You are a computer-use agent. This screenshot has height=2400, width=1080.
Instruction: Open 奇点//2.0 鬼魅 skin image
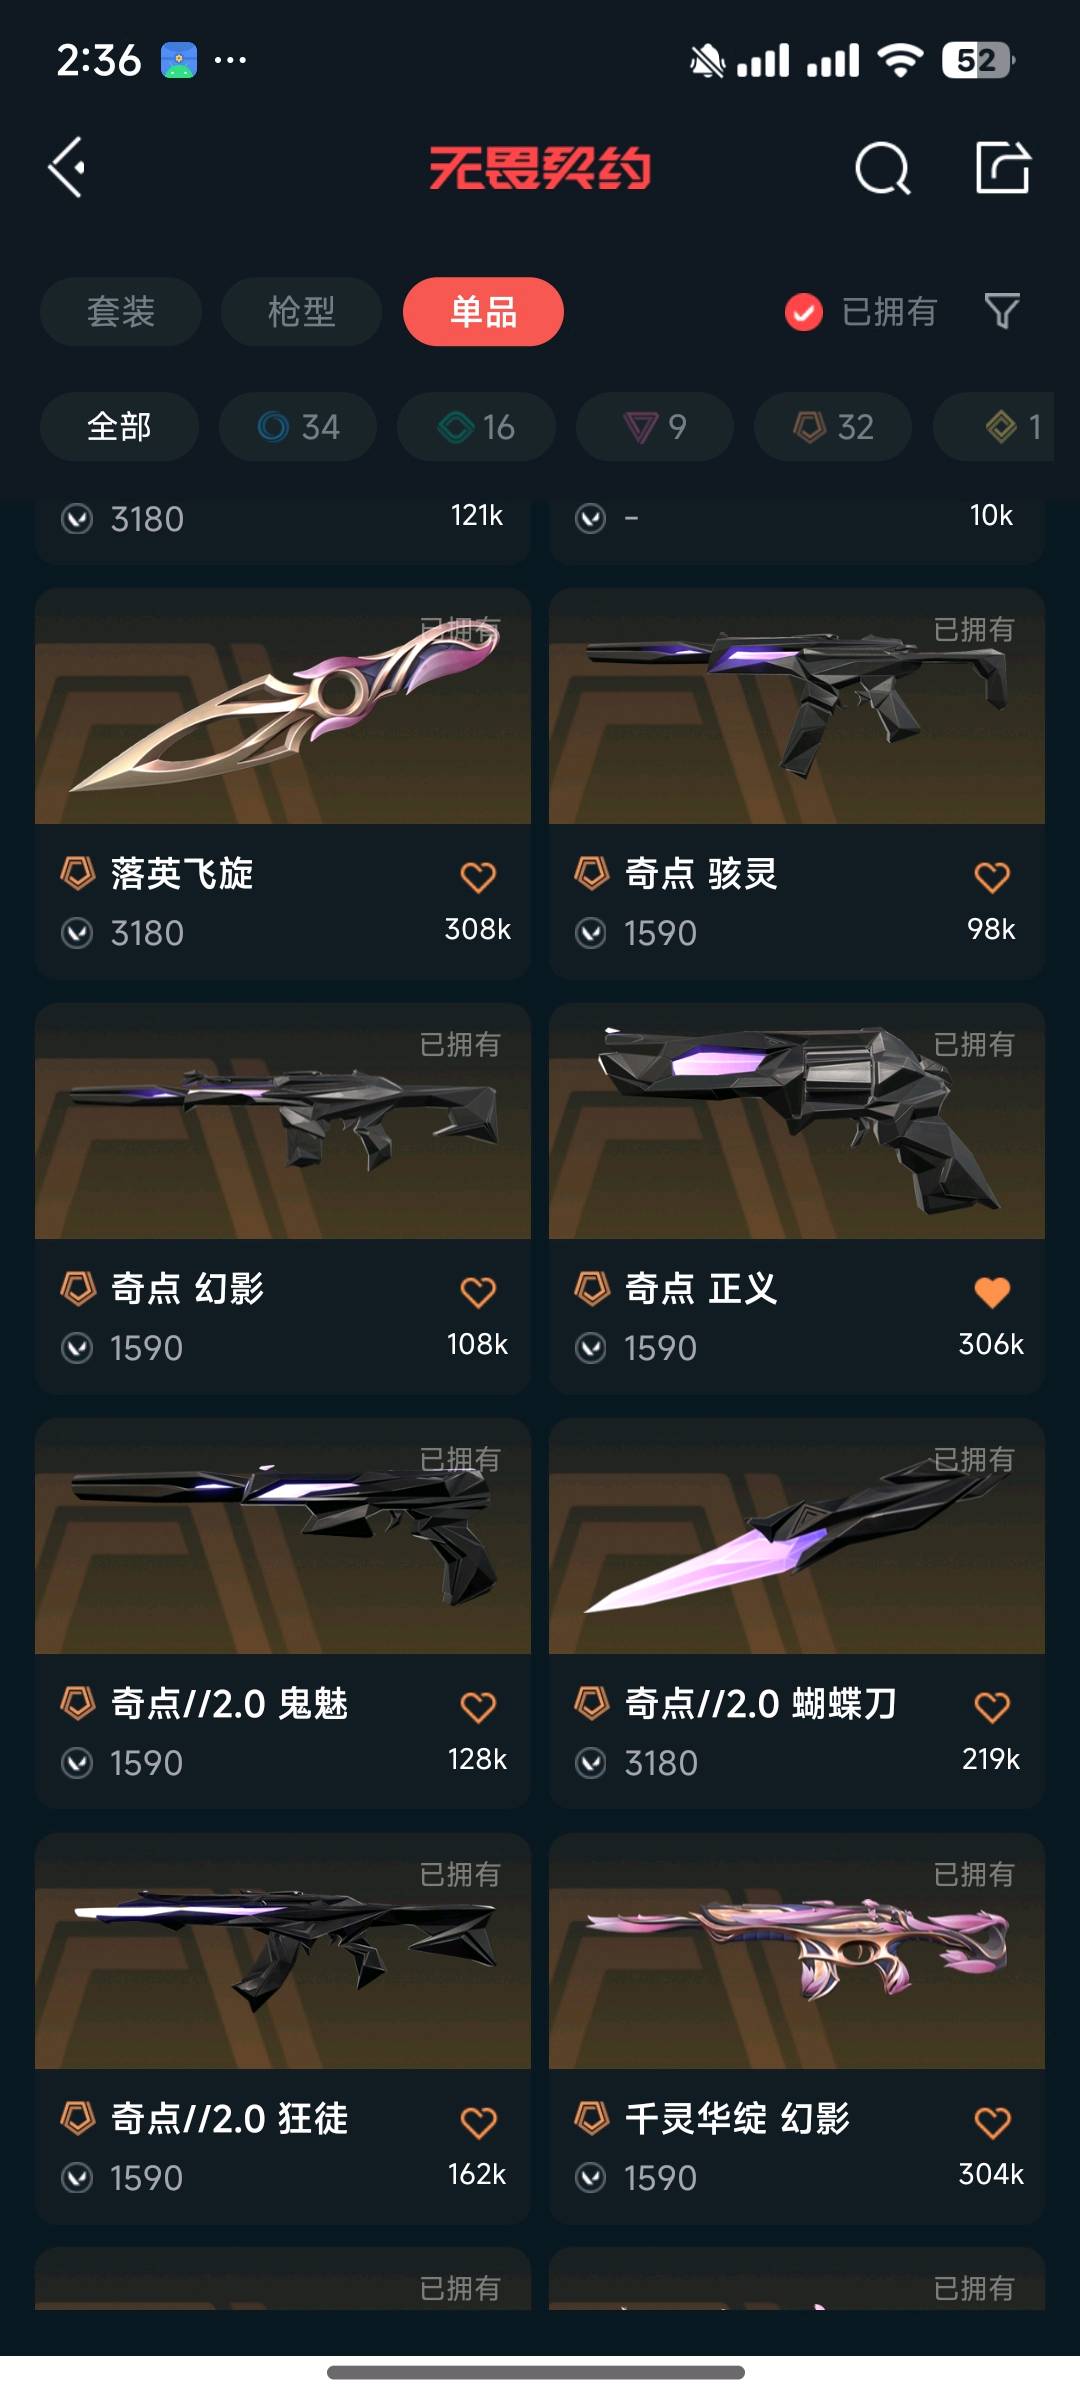[283, 1536]
